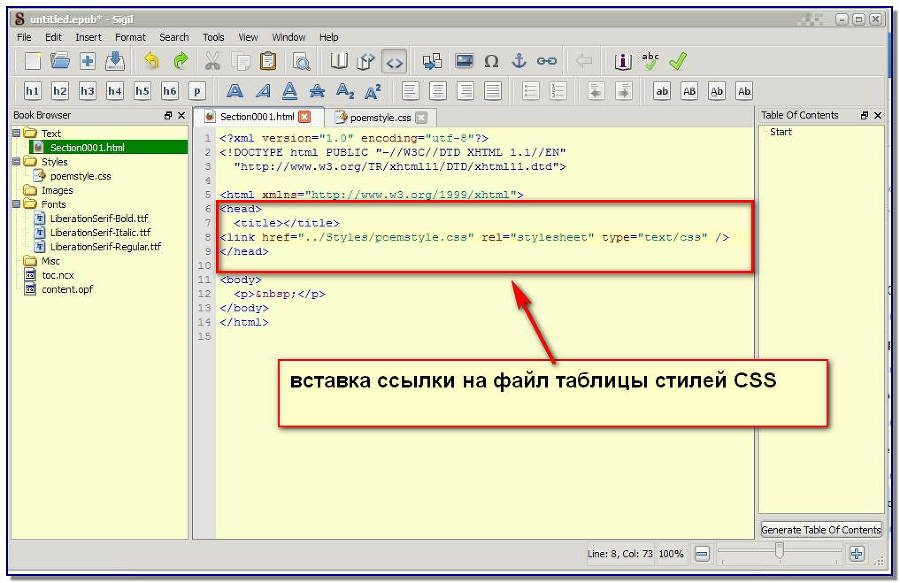Close the Section0001.html tab
900x583 pixels.
point(305,116)
